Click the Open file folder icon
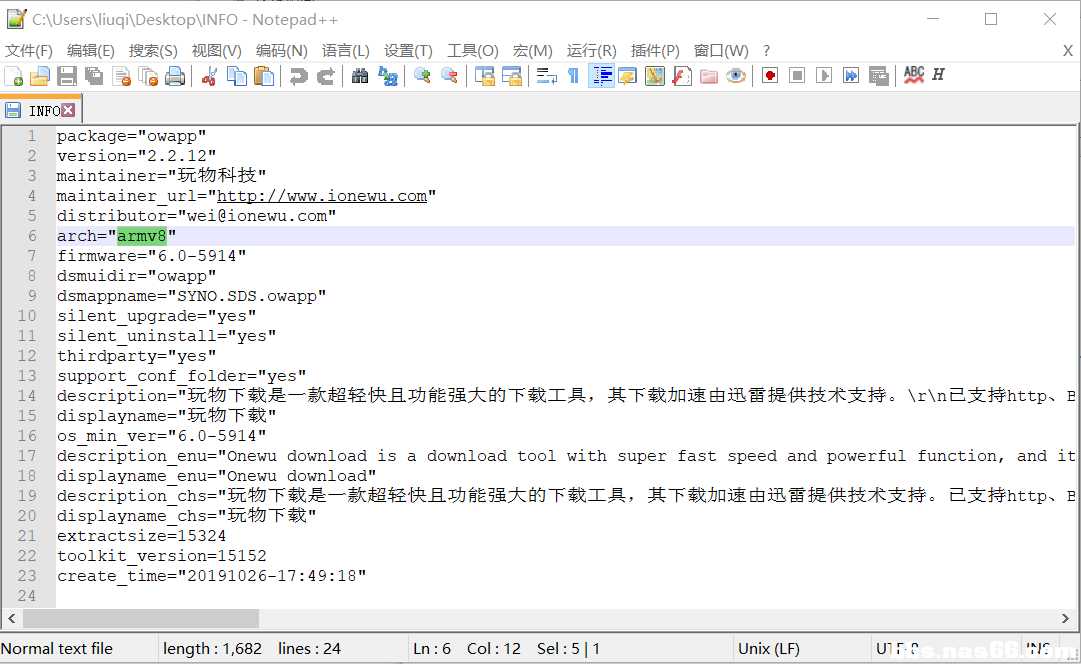This screenshot has width=1081, height=664. pos(40,76)
